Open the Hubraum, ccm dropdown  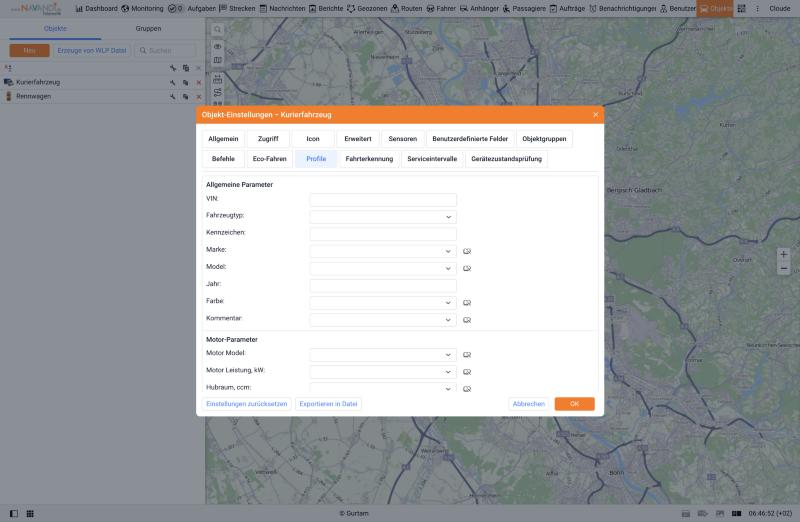(x=383, y=388)
